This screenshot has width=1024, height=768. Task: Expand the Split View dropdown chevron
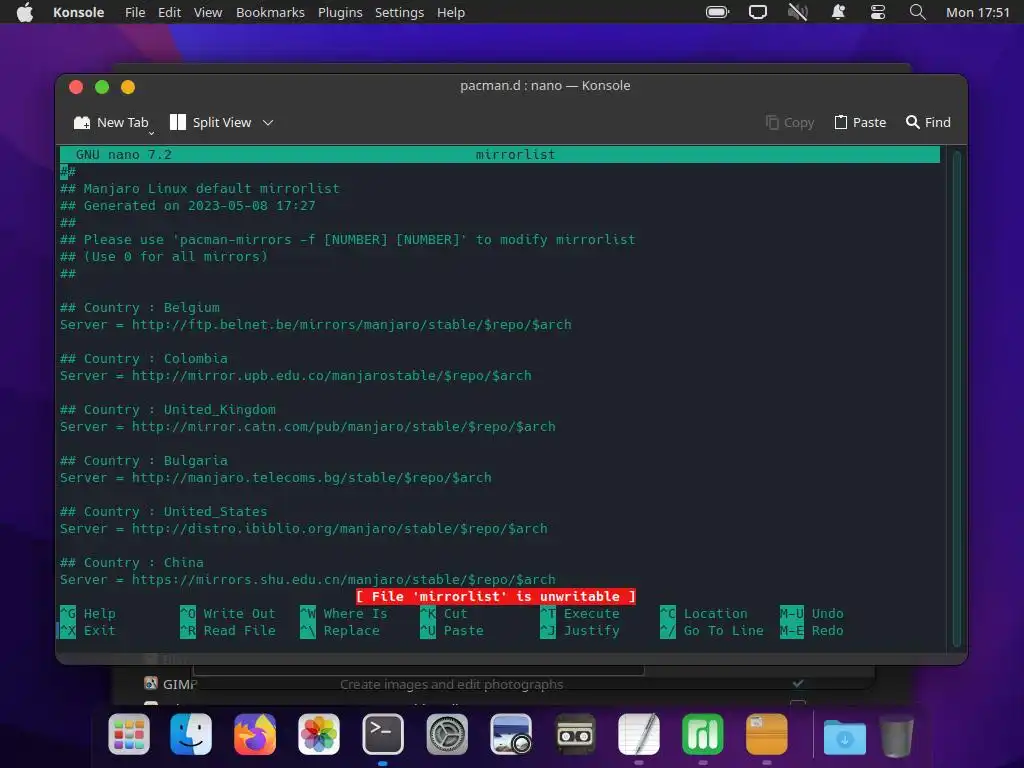click(x=268, y=123)
